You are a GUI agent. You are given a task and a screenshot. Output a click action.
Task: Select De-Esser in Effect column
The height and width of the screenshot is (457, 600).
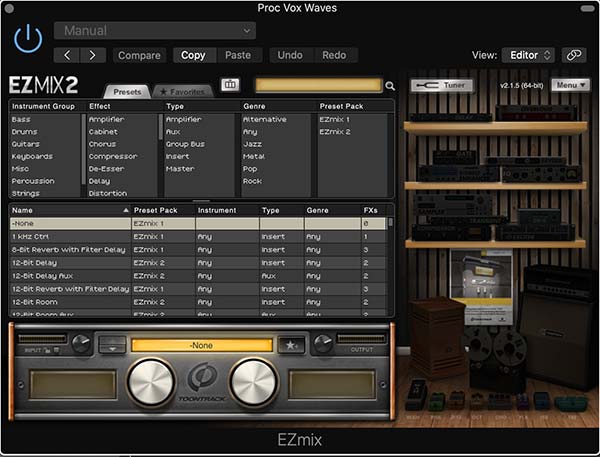coord(106,169)
